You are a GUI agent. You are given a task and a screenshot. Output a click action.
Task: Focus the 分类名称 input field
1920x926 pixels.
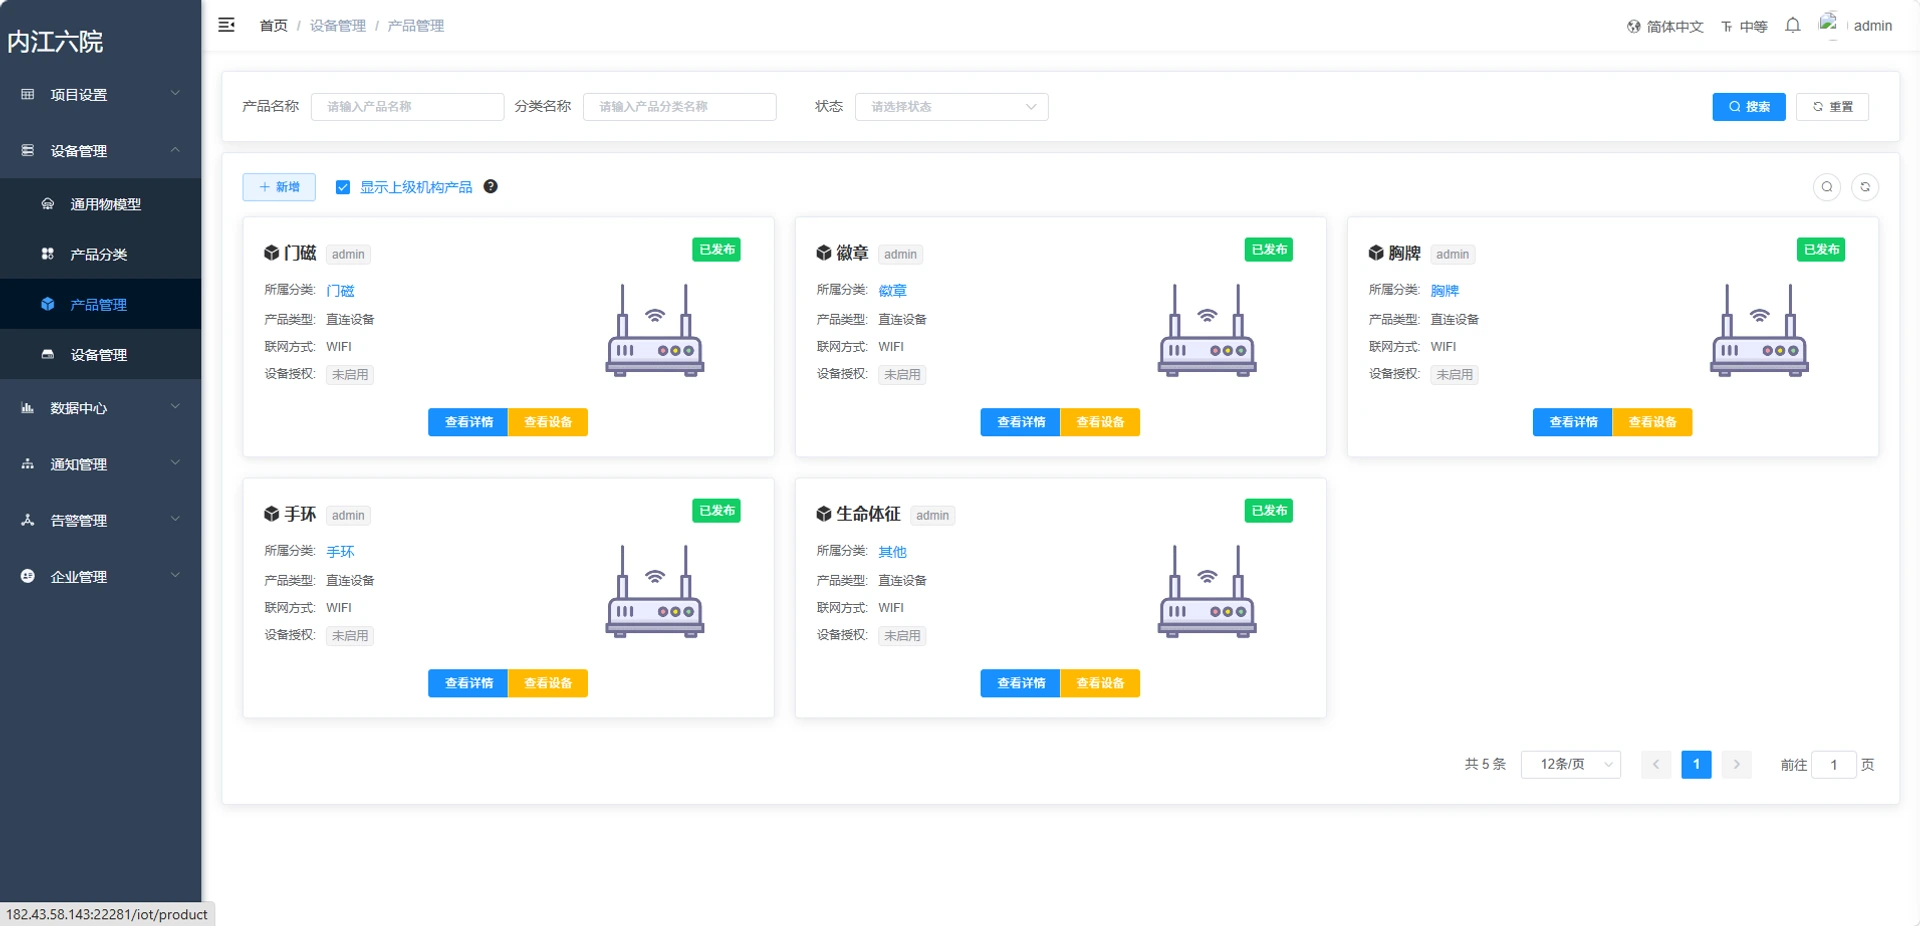(679, 107)
